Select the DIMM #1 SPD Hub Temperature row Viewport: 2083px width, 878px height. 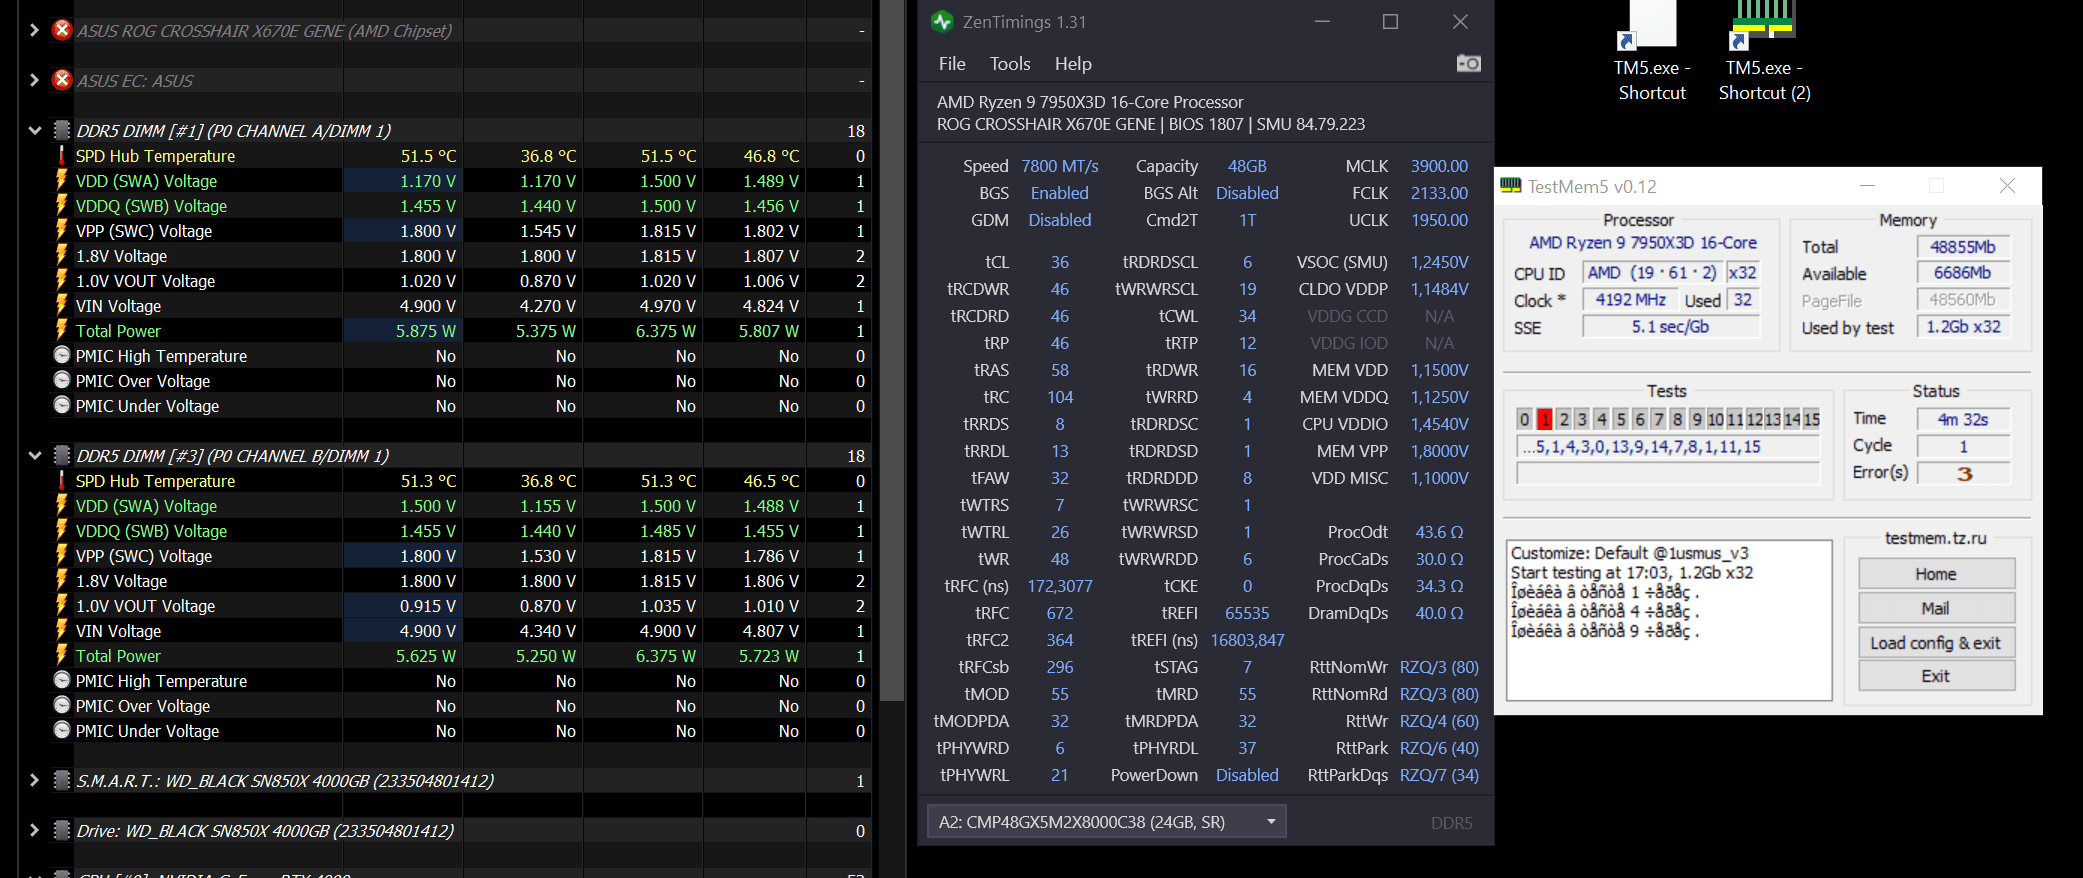click(460, 155)
